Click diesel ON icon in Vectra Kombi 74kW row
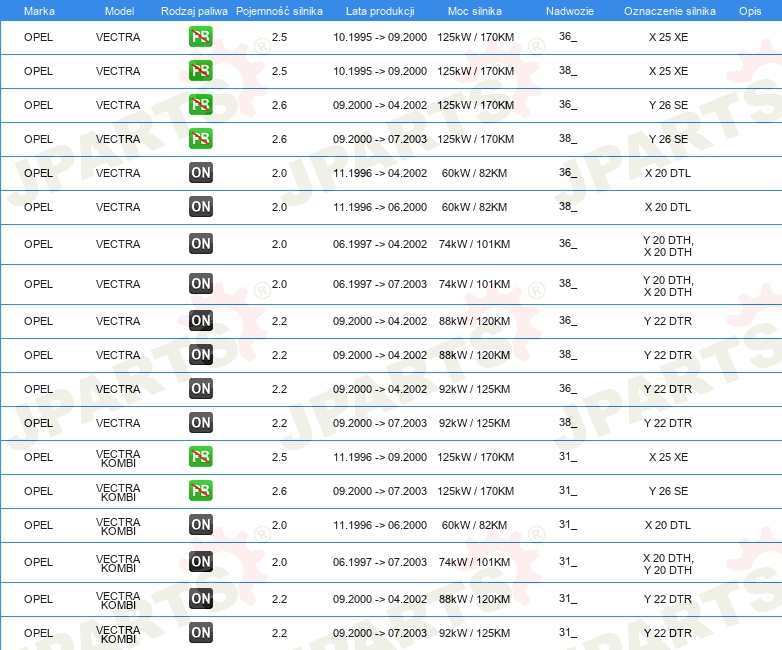The height and width of the screenshot is (650, 782). tap(200, 562)
